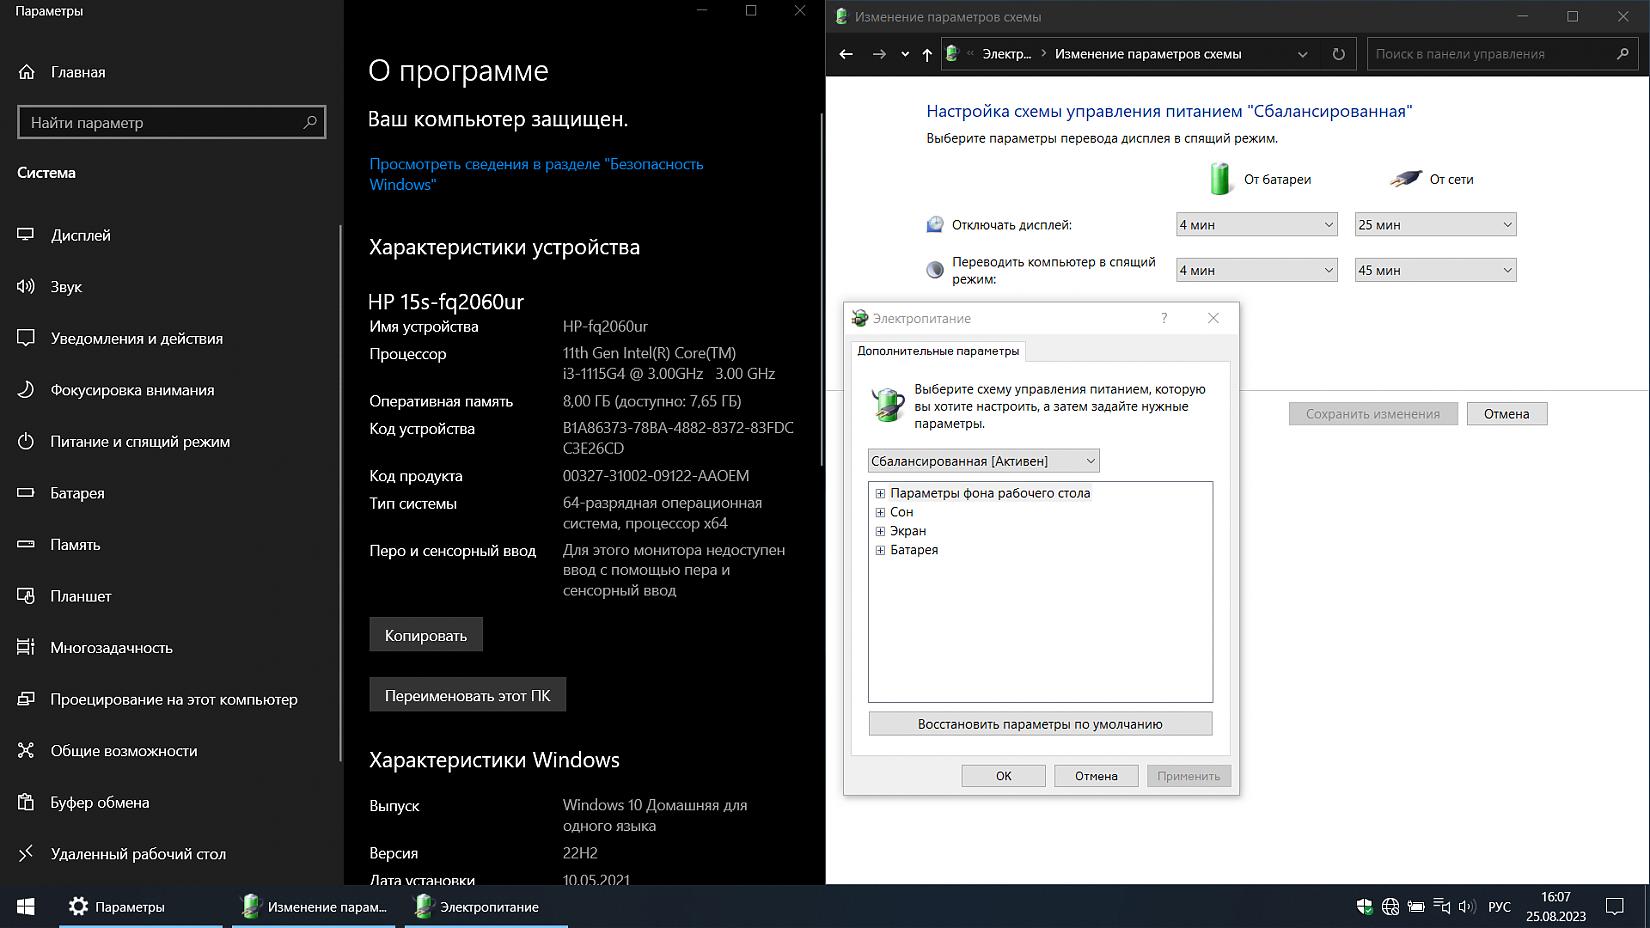The height and width of the screenshot is (928, 1650).
Task: Expand the Батарея tree node
Action: pos(880,550)
